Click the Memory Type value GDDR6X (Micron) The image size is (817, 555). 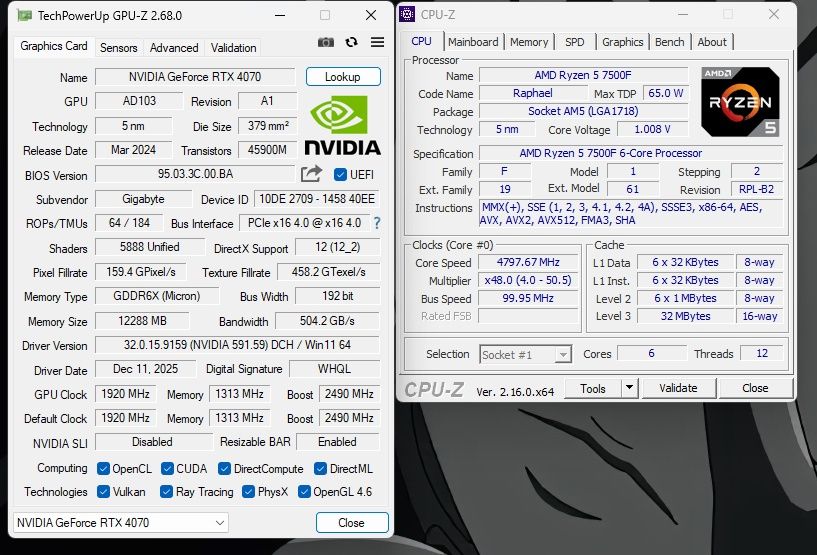coord(157,296)
